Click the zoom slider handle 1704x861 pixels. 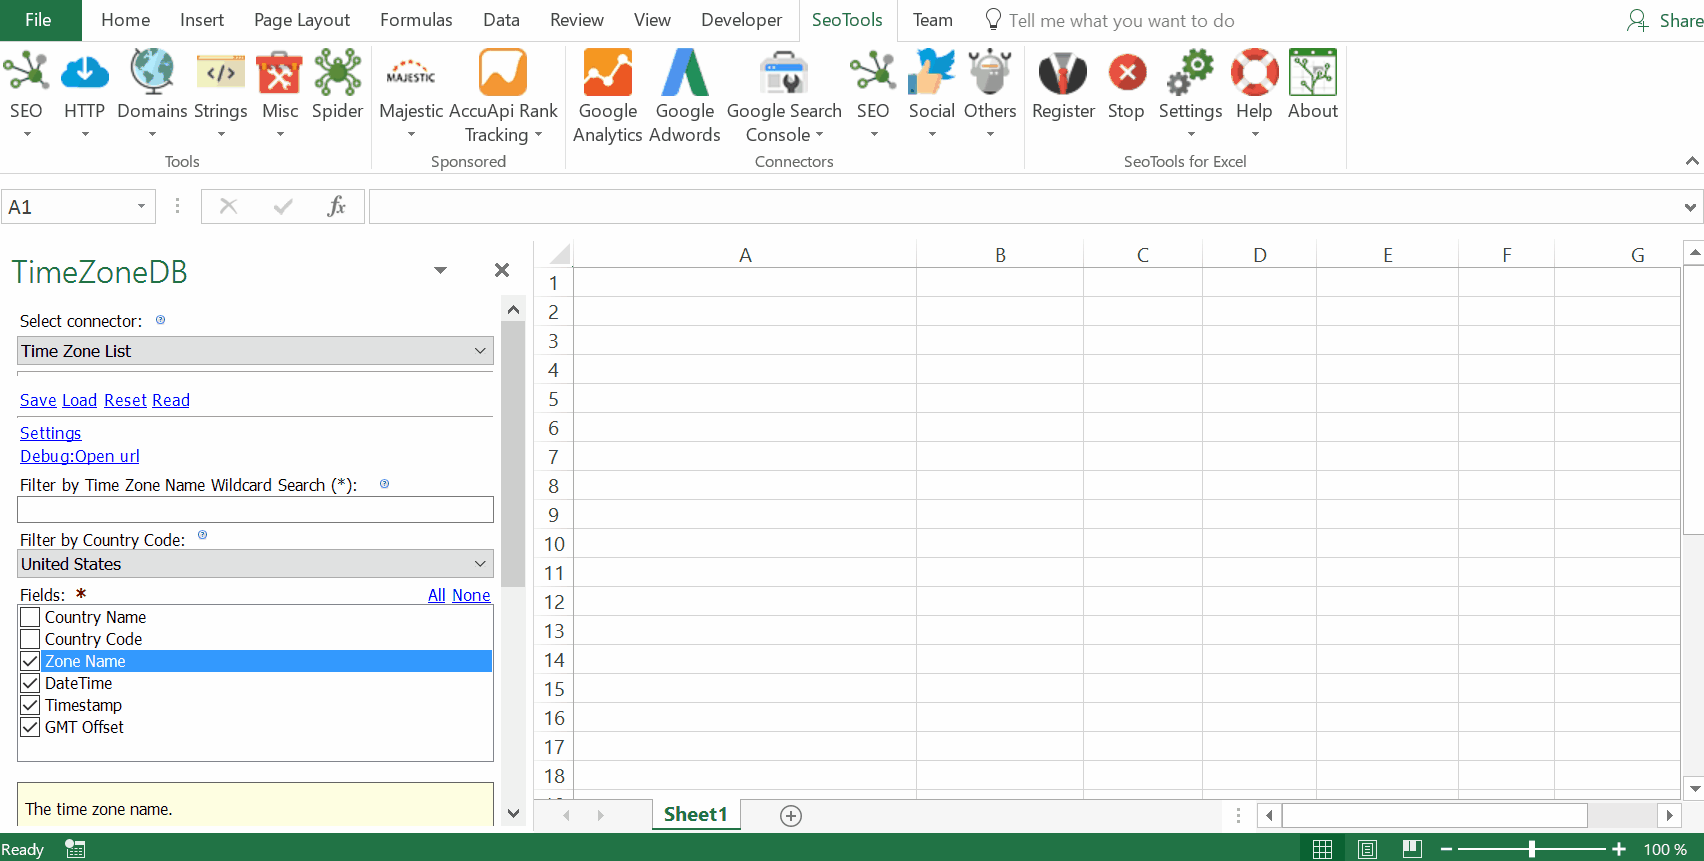(1531, 849)
